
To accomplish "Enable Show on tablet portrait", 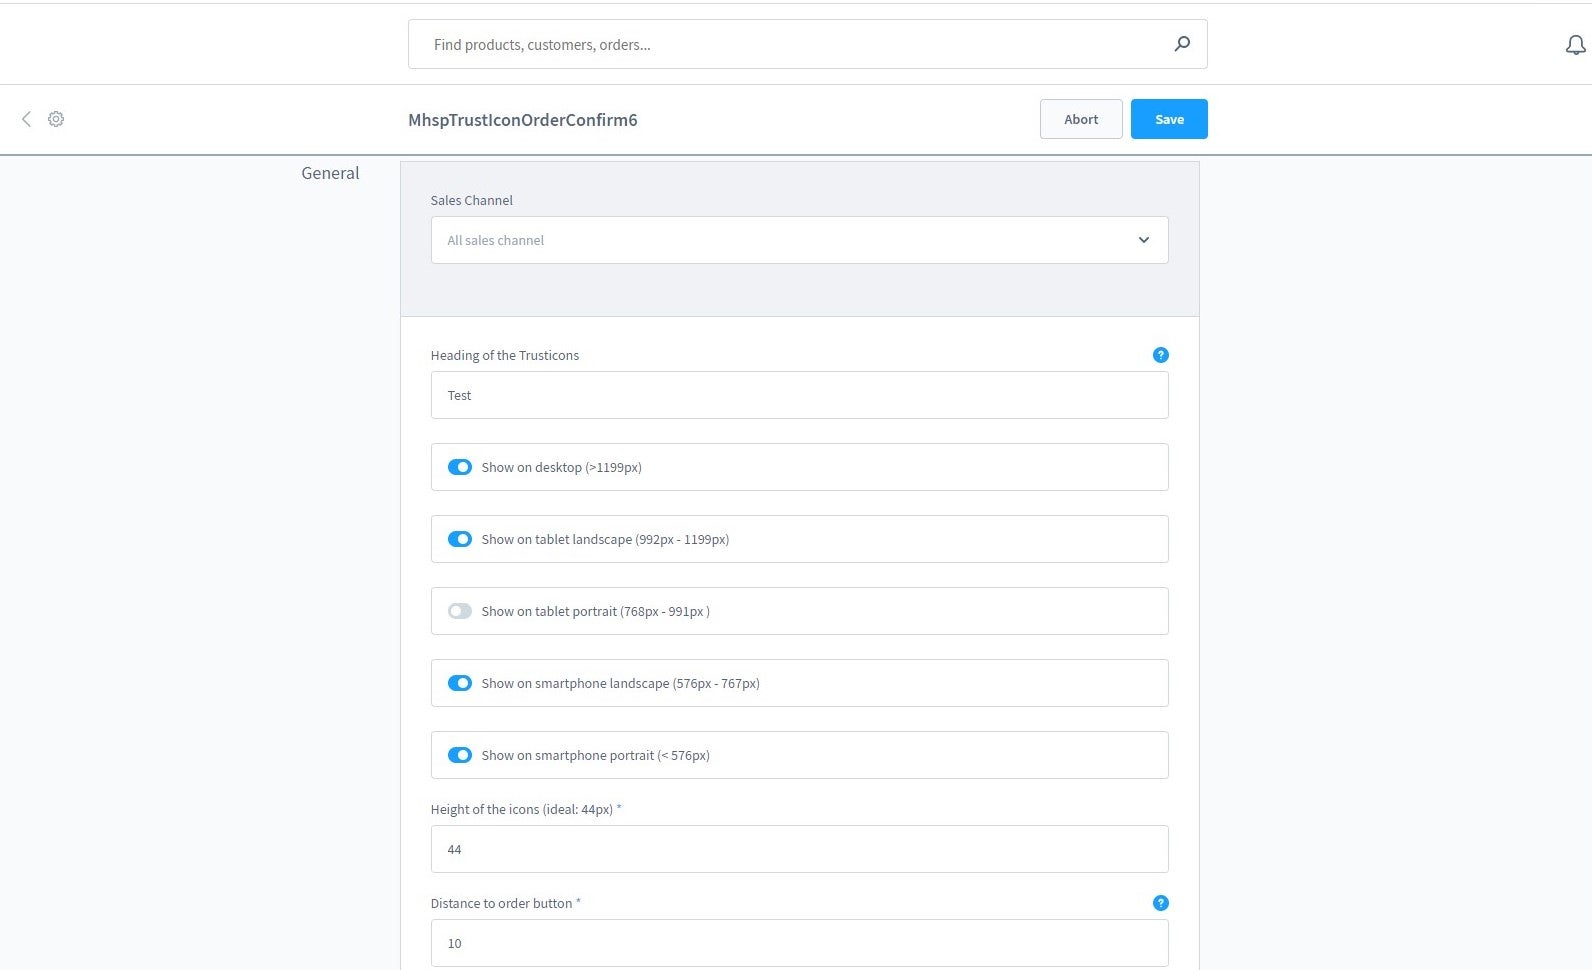I will [460, 611].
